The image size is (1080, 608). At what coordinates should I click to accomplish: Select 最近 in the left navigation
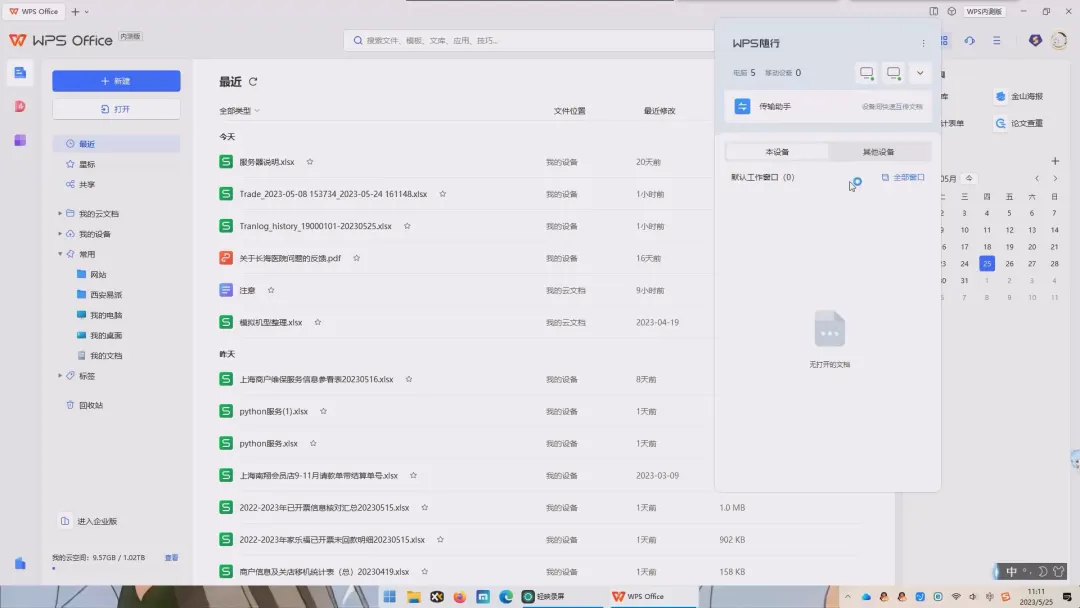116,144
